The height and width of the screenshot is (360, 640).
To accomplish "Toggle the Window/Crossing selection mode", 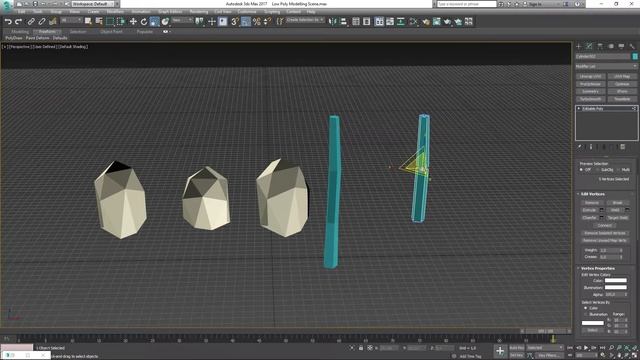I will (x=121, y=22).
